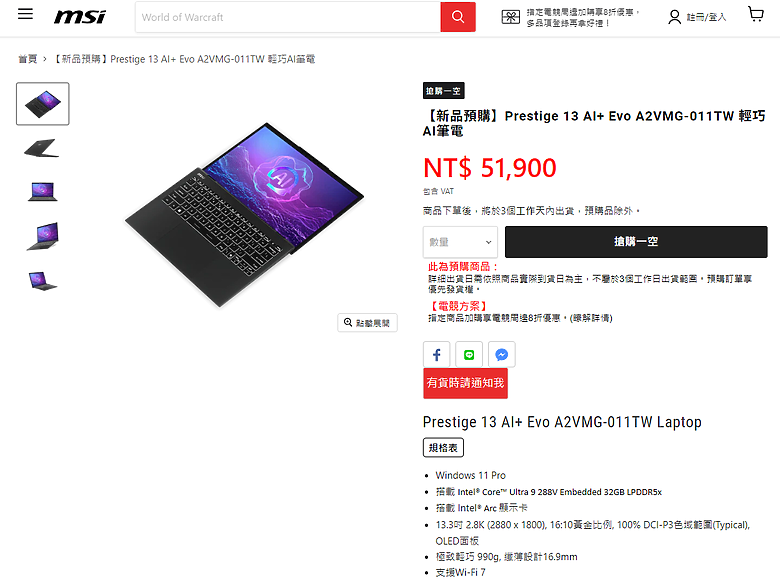Click the zoom expand image button
The image size is (780, 581).
[x=368, y=323]
